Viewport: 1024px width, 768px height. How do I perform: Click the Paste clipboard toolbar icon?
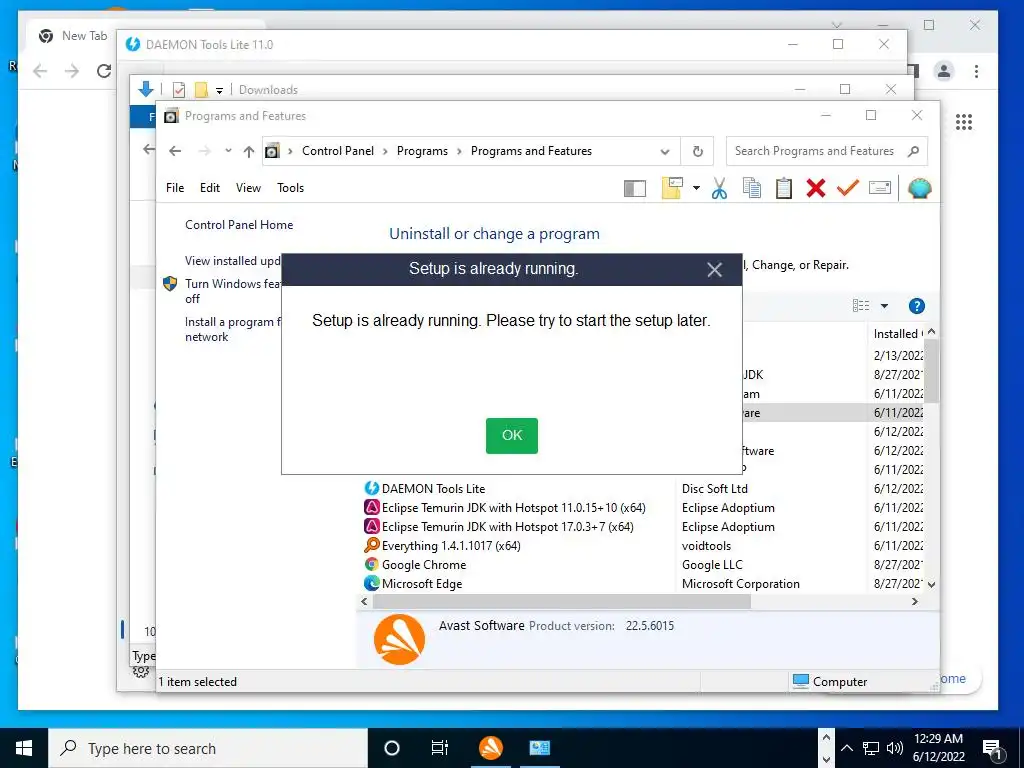click(784, 188)
